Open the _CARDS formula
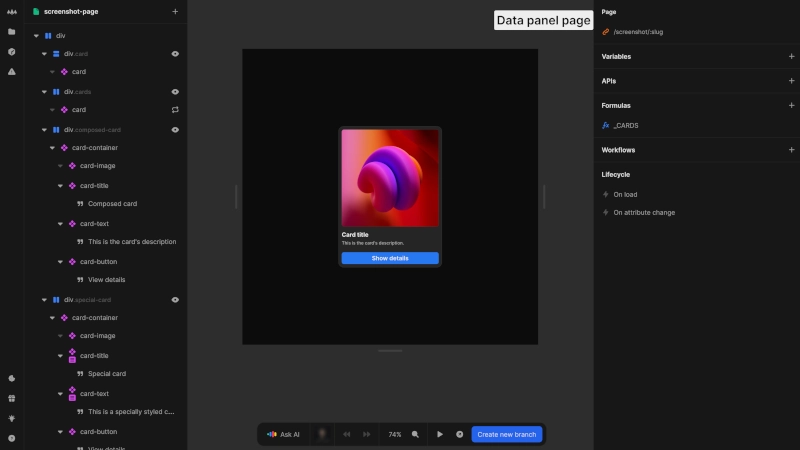Screen dimensions: 800x450 (x=626, y=125)
